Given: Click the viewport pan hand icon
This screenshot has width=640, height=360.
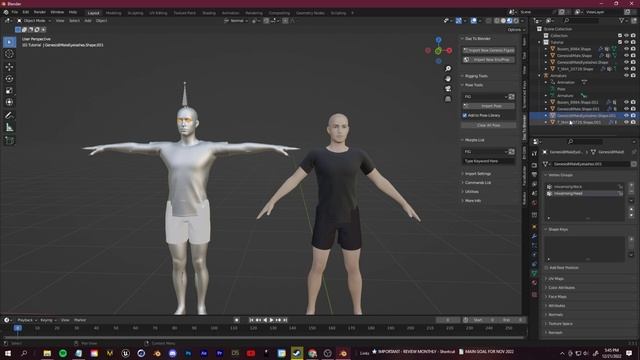Looking at the screenshot, I should click(448, 78).
